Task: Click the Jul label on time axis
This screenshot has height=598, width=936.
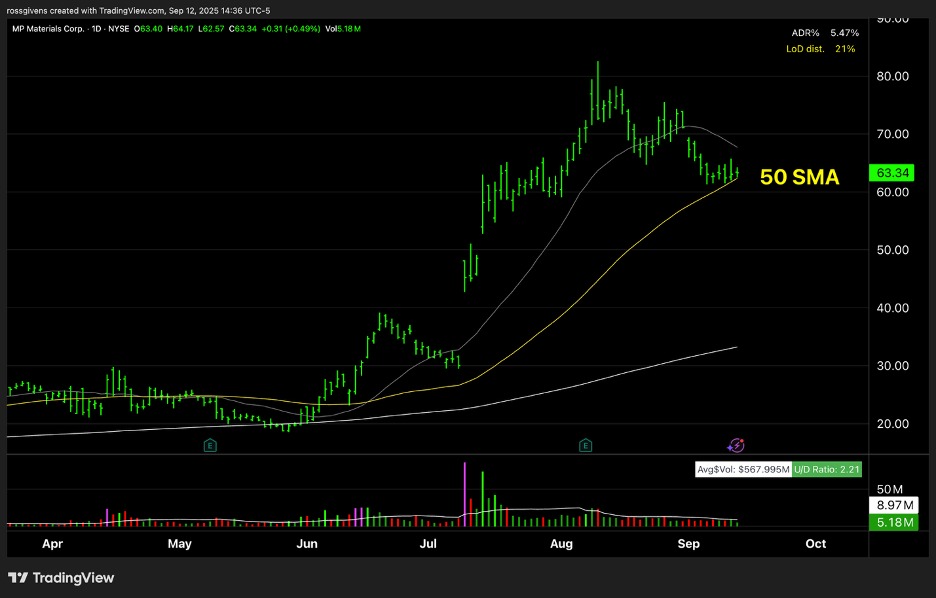Action: [x=429, y=544]
